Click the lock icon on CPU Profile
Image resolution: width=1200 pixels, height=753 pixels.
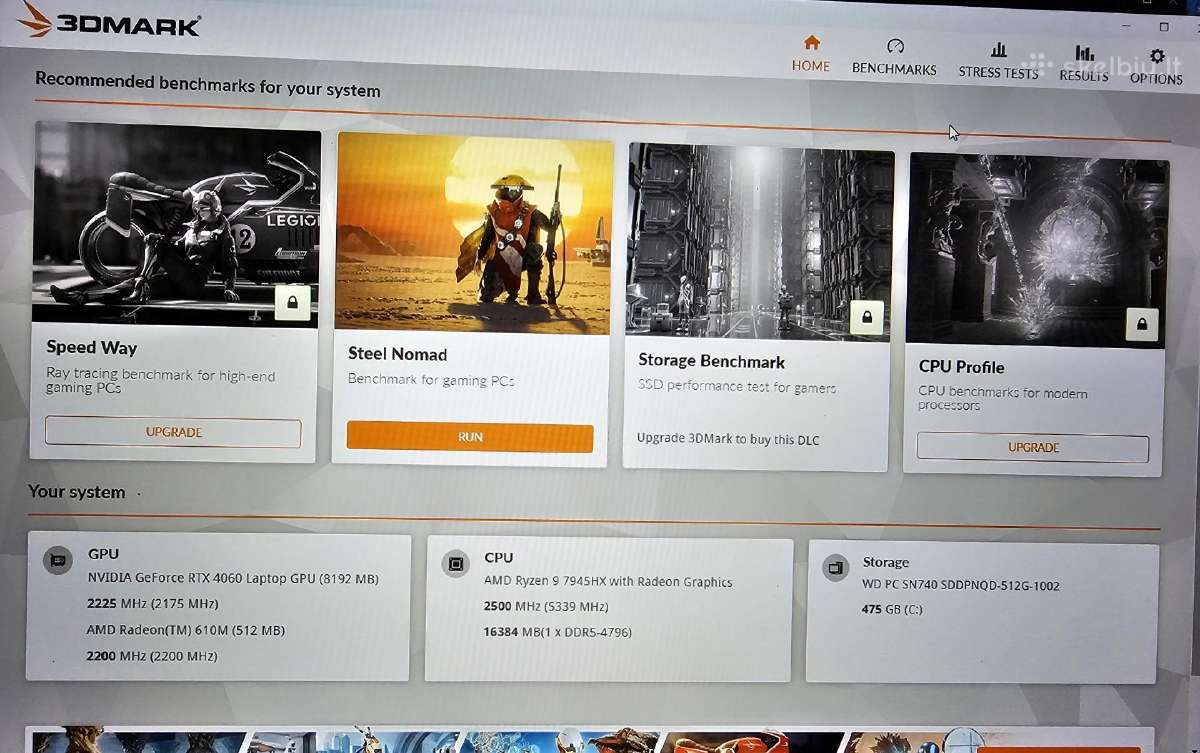[x=1141, y=324]
